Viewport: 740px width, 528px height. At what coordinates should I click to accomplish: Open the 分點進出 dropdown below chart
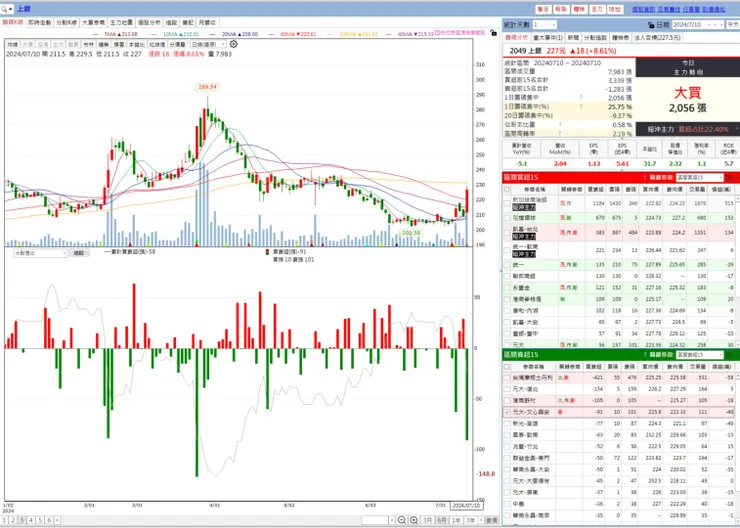click(41, 253)
